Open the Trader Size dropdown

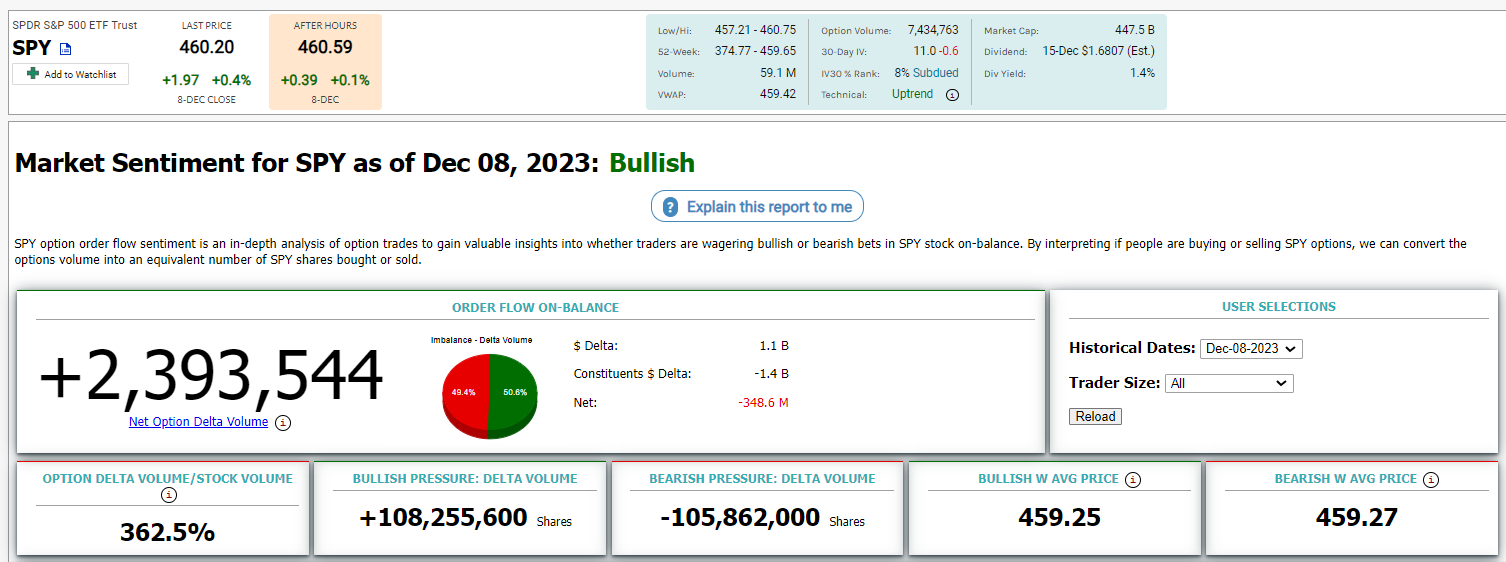[x=1229, y=383]
